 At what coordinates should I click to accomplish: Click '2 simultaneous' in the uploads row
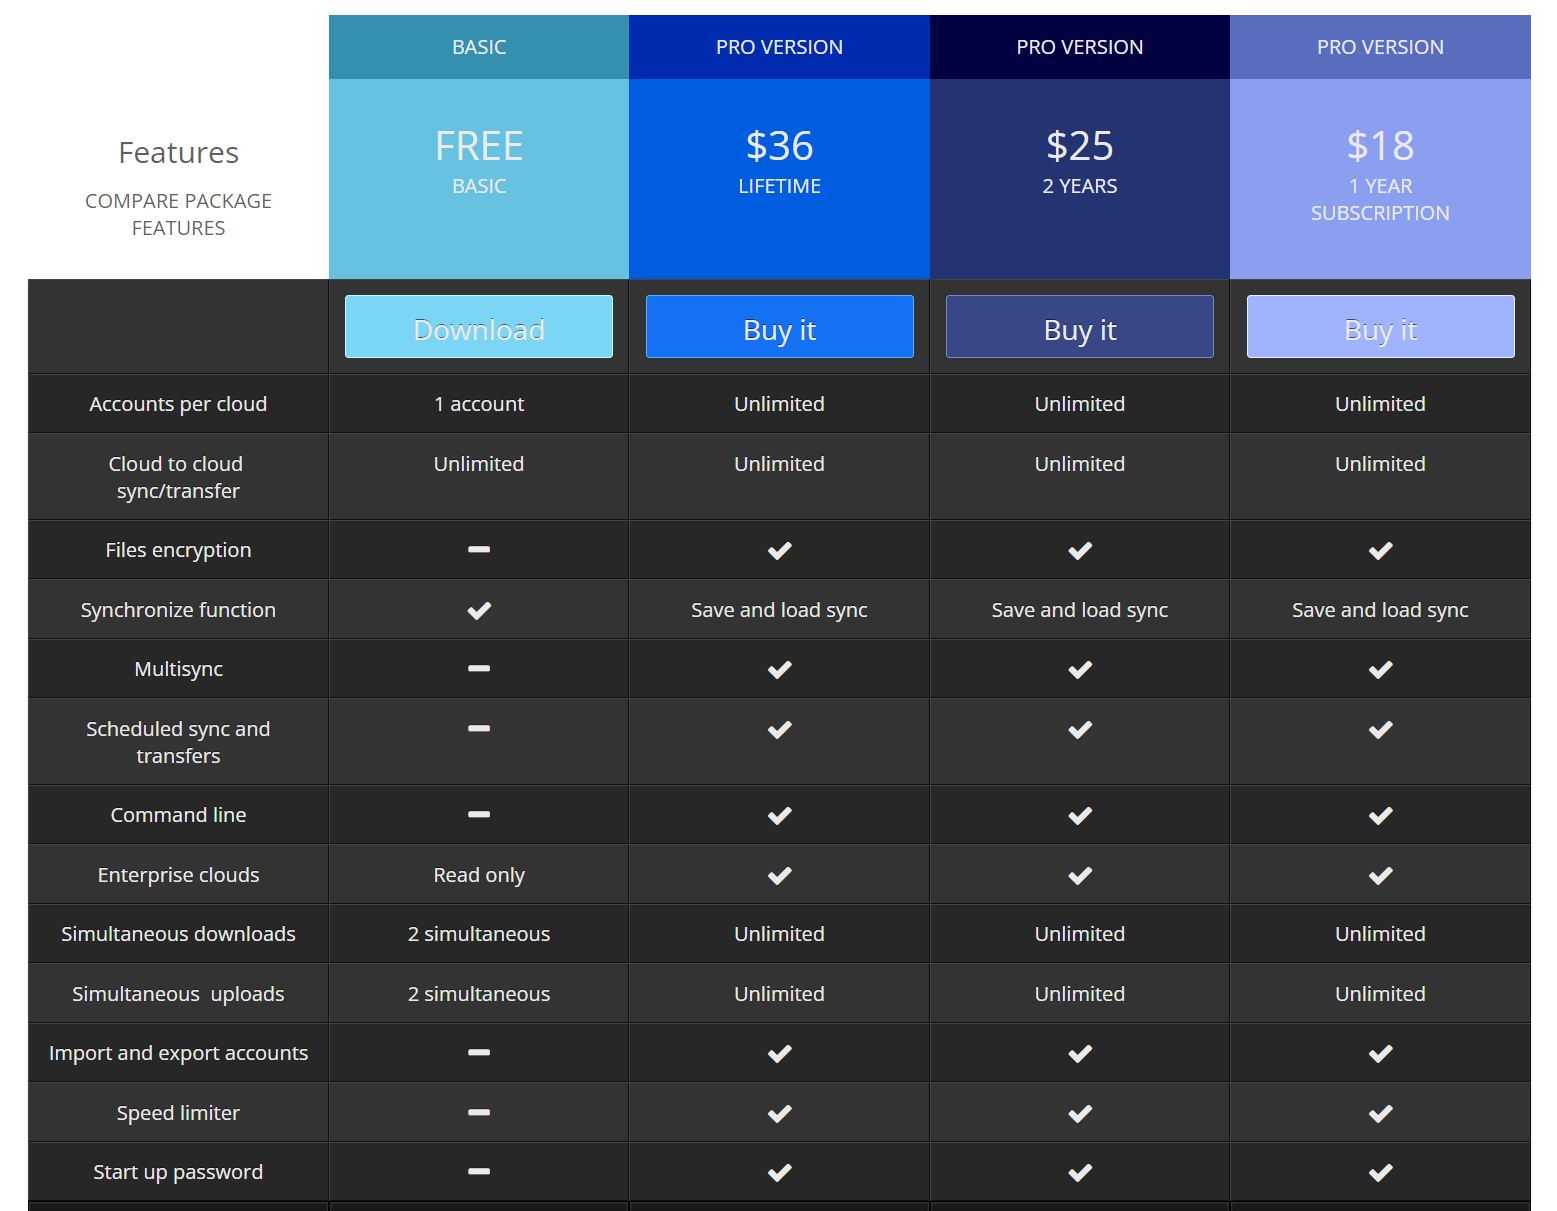[x=479, y=994]
